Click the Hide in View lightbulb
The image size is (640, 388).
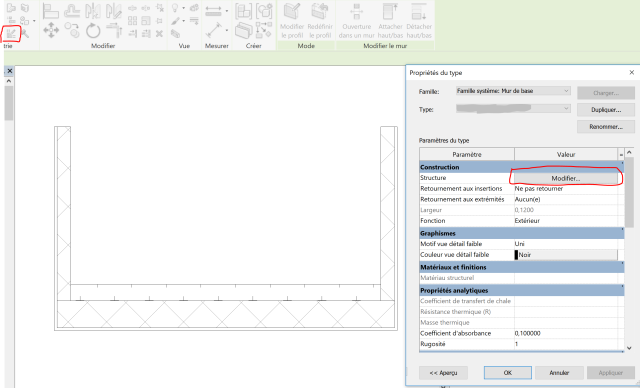coord(175,7)
